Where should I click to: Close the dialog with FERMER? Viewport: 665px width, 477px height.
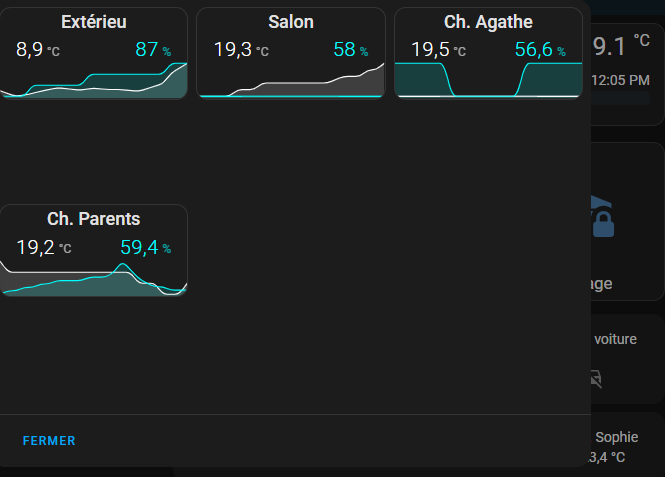49,440
